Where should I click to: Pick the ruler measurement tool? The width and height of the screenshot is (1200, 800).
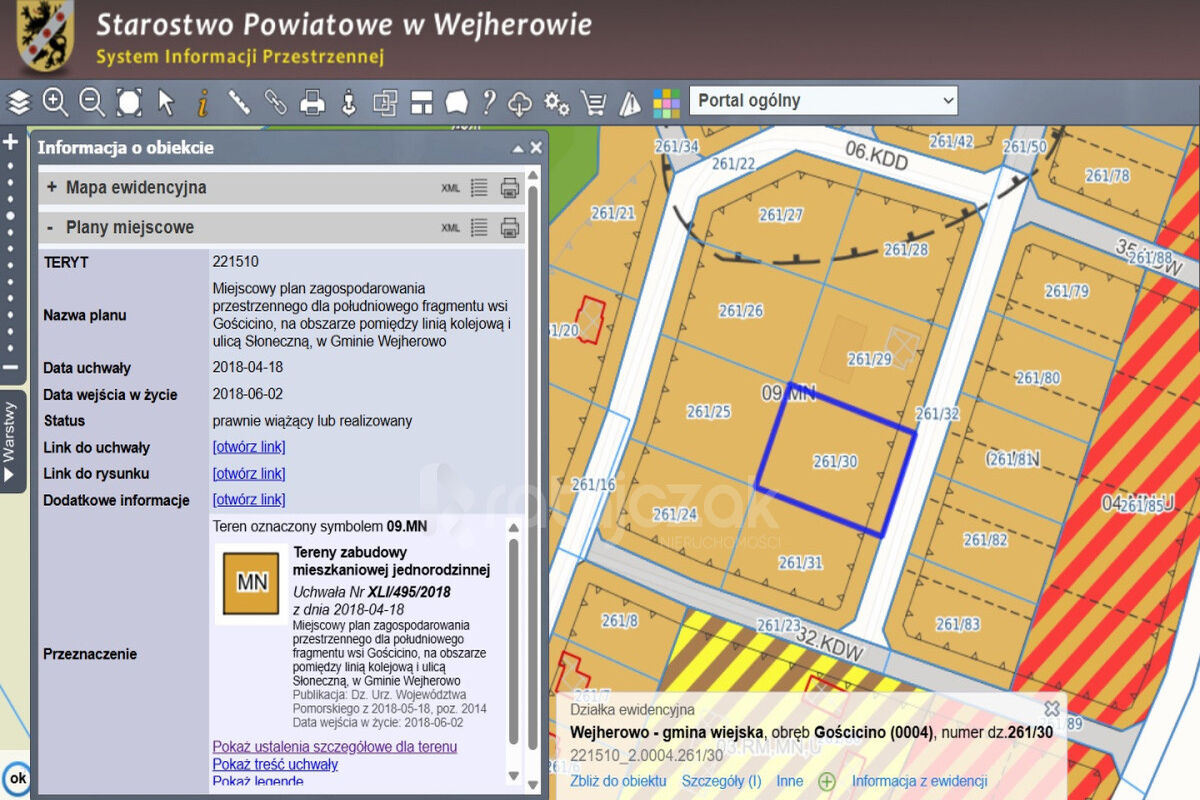point(239,102)
